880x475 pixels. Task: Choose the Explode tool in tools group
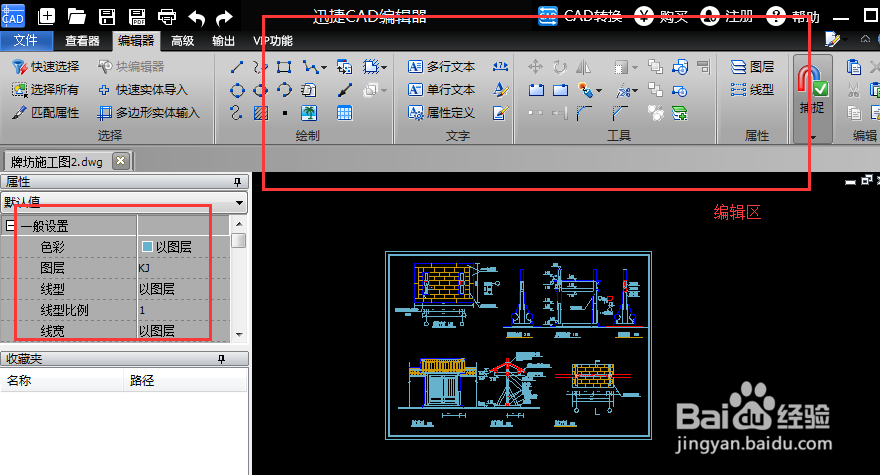[x=584, y=90]
